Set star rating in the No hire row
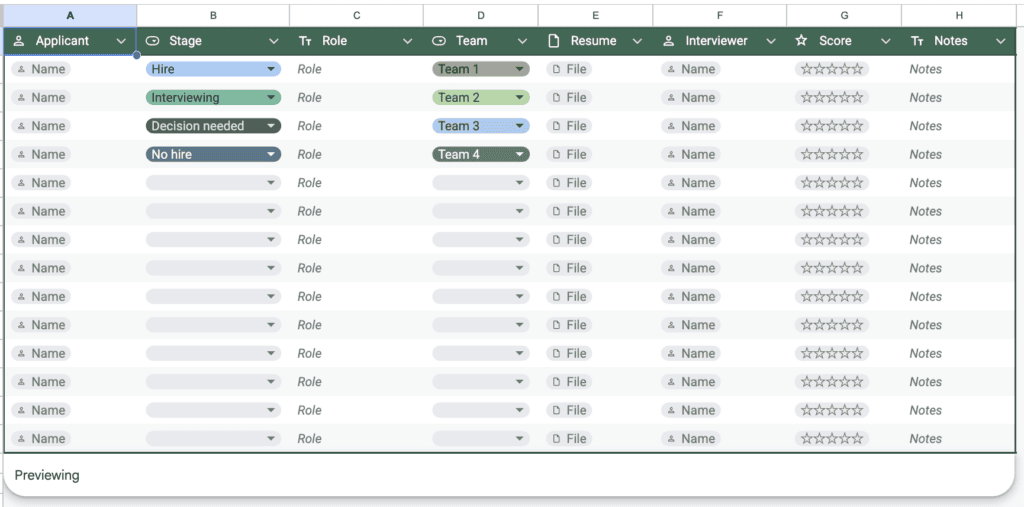The height and width of the screenshot is (507, 1024). click(831, 154)
